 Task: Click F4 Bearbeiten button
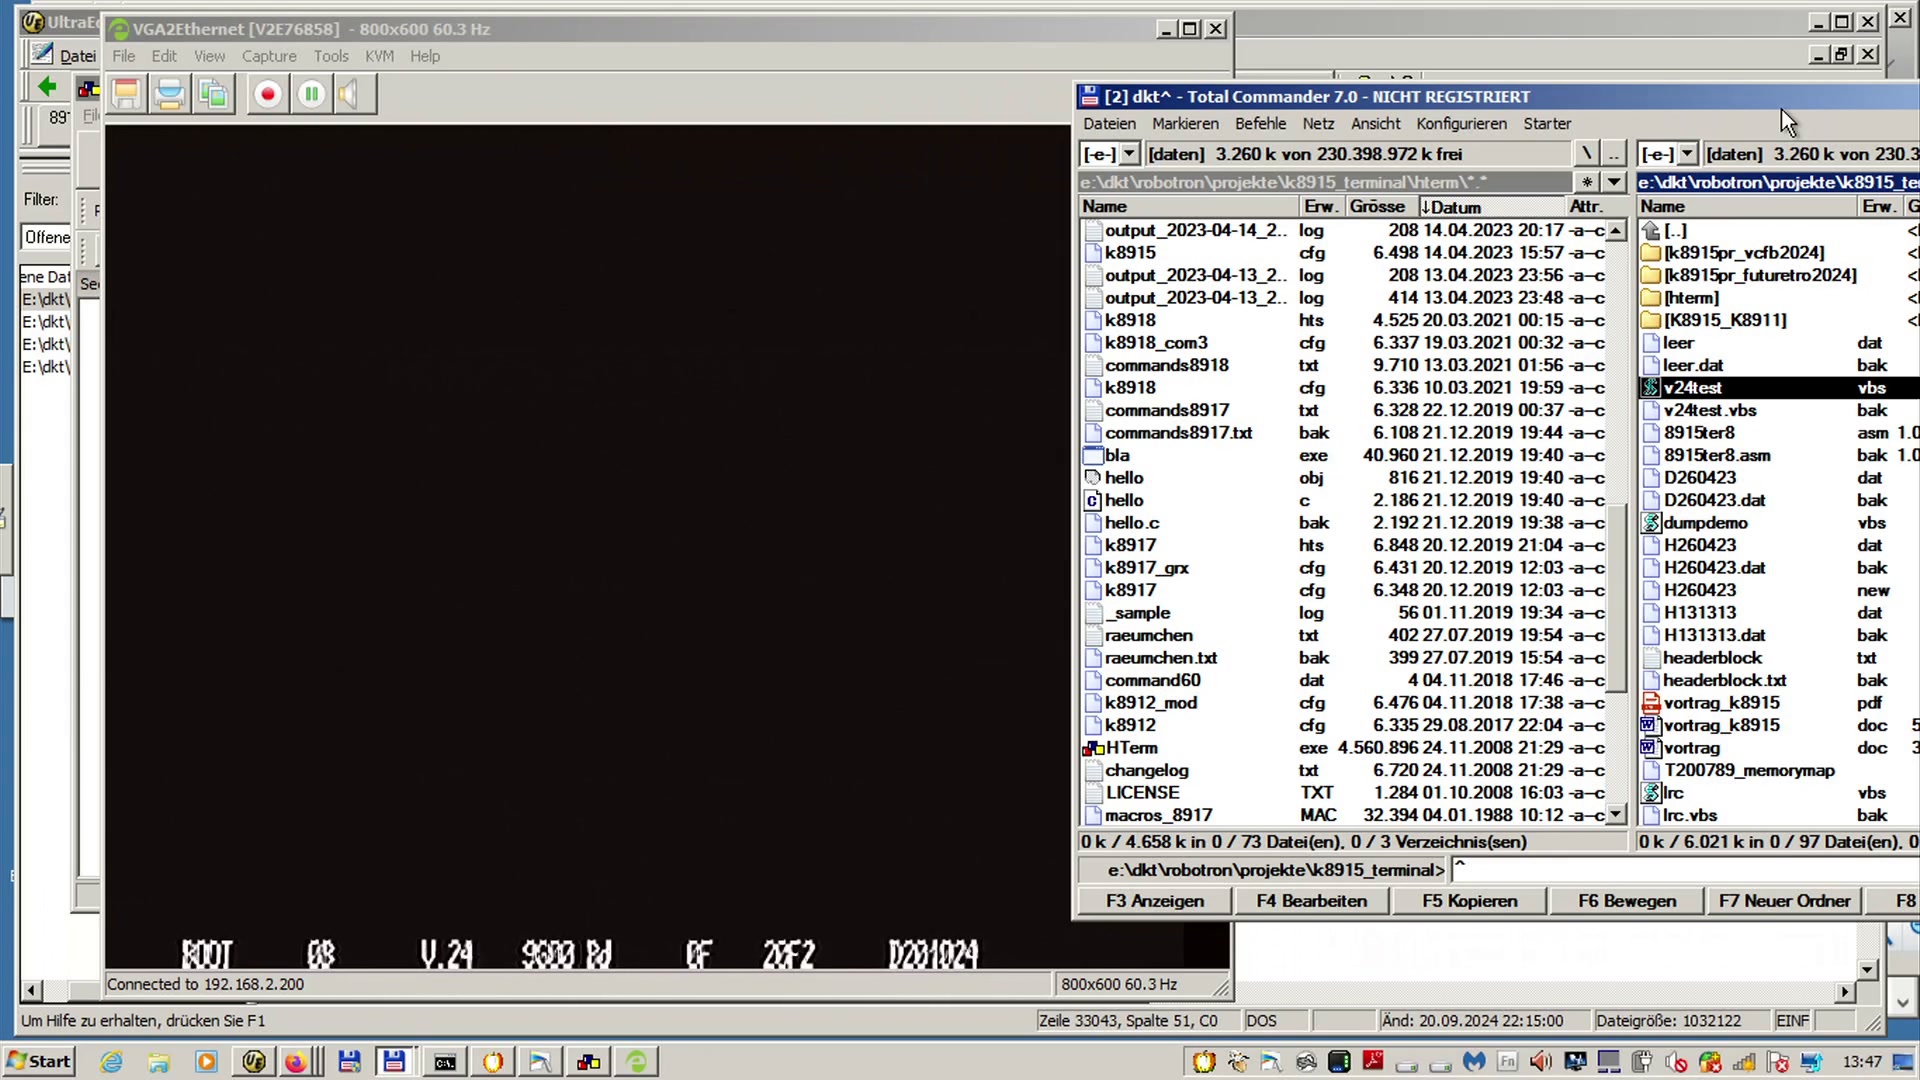(x=1311, y=901)
